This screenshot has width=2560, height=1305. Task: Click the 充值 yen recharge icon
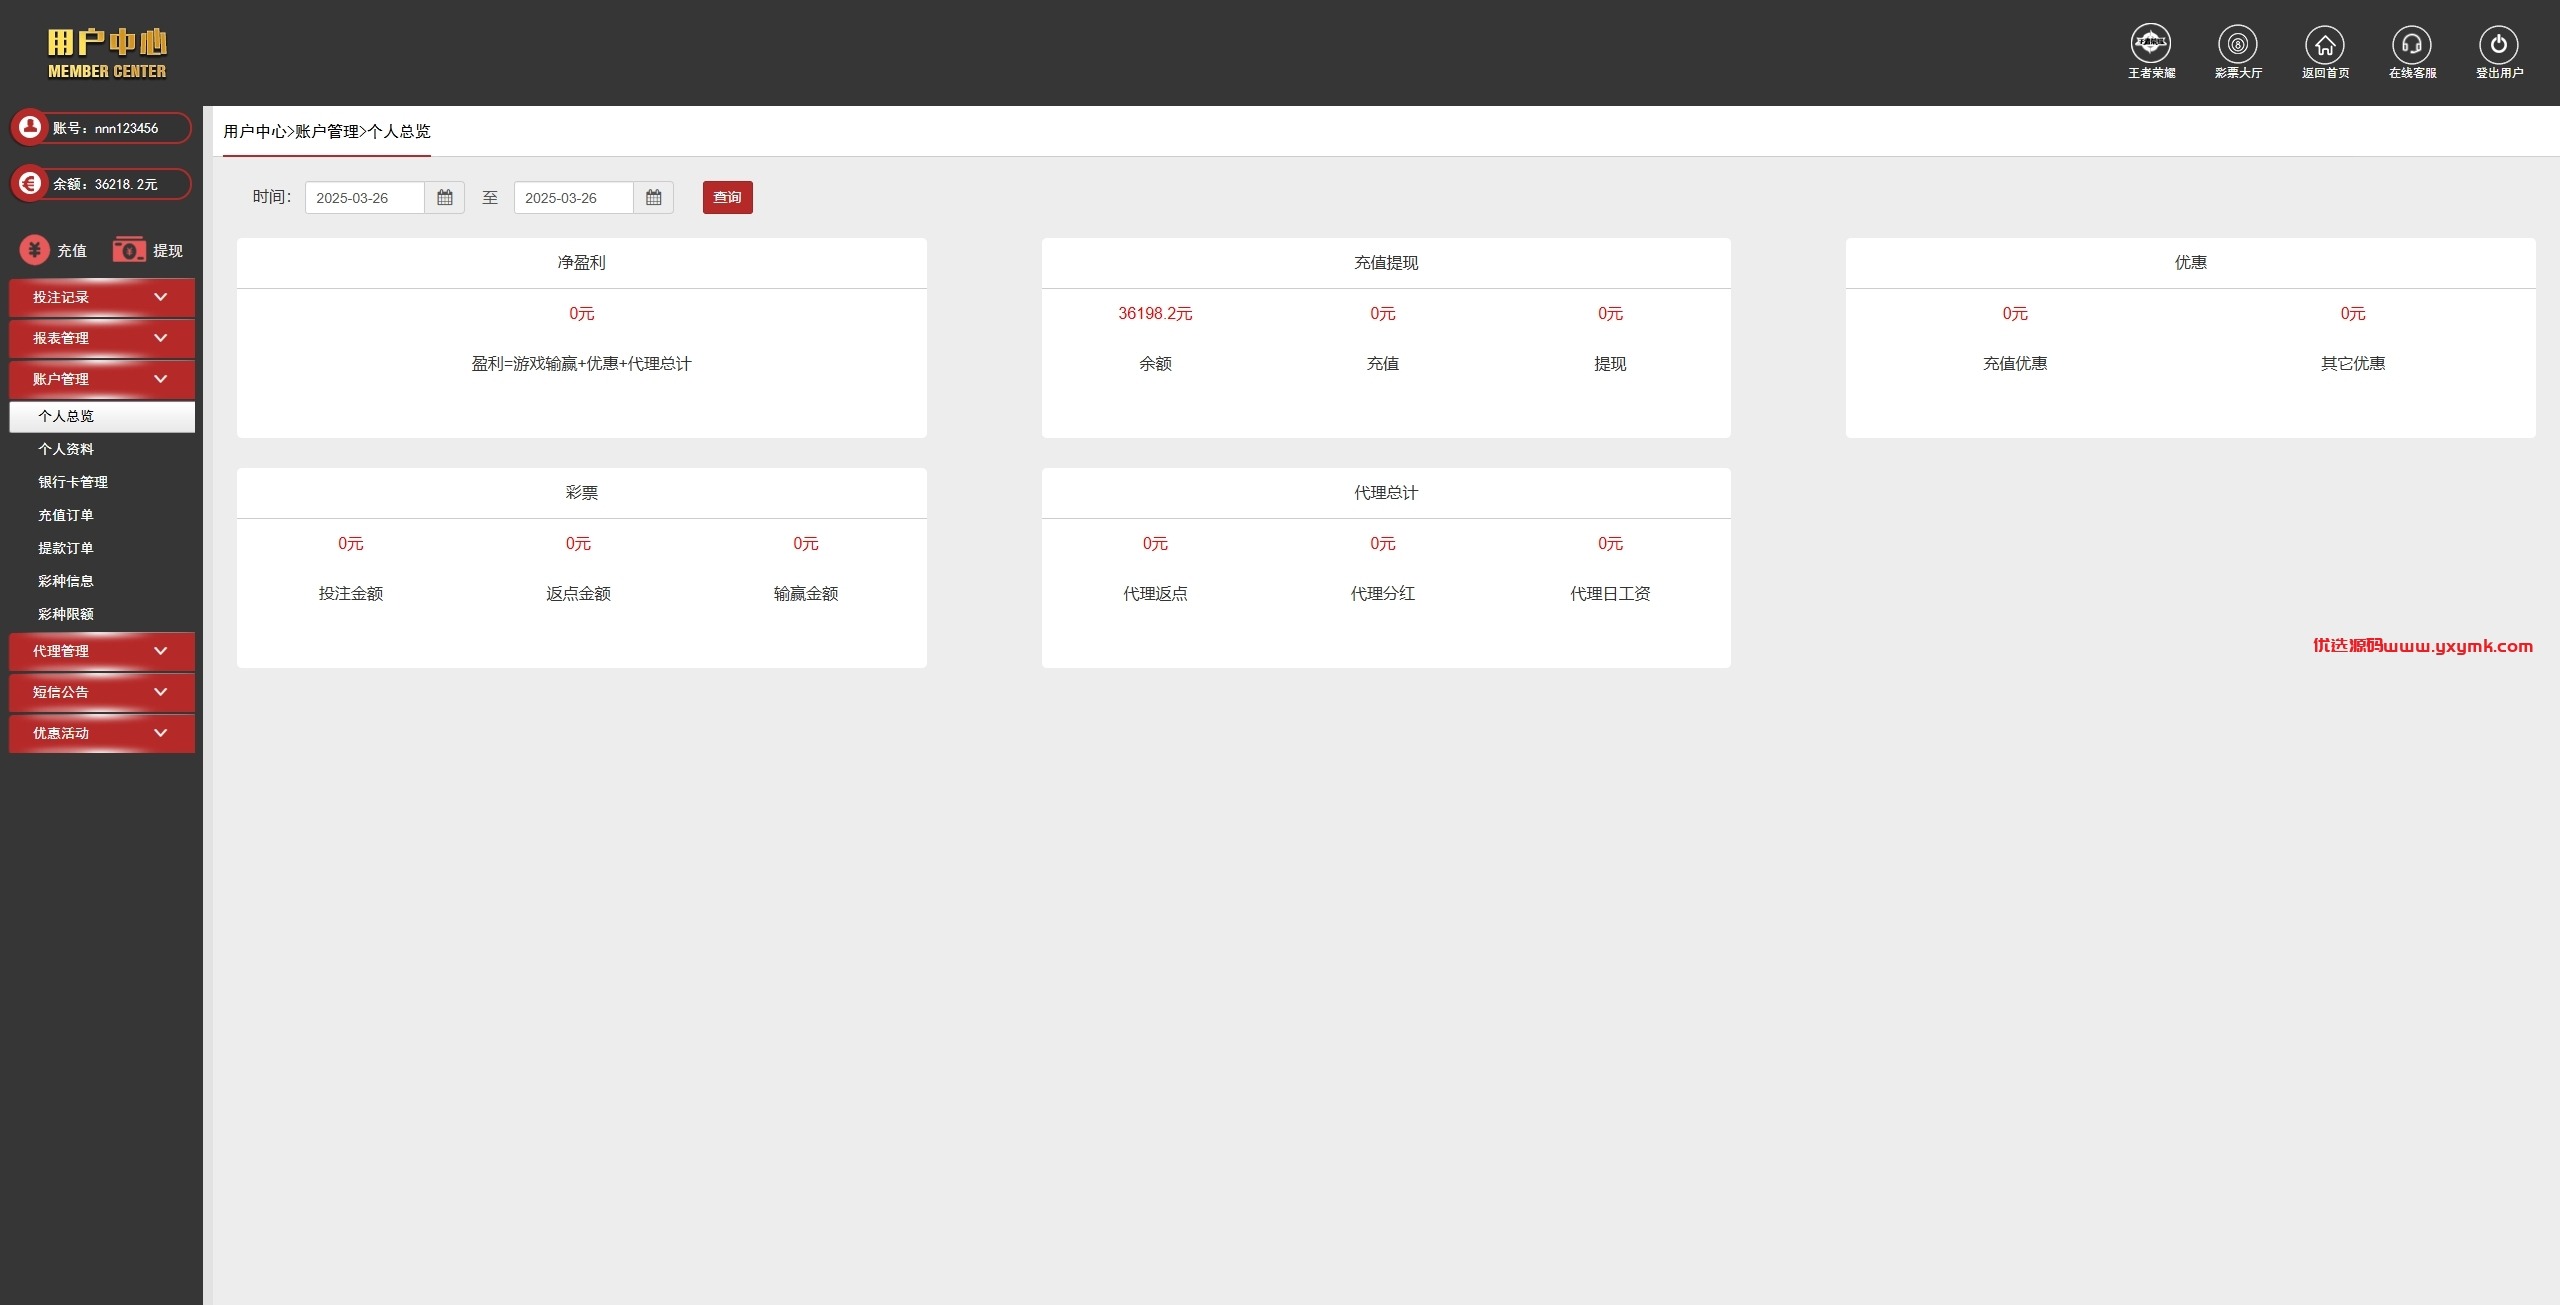click(x=35, y=250)
